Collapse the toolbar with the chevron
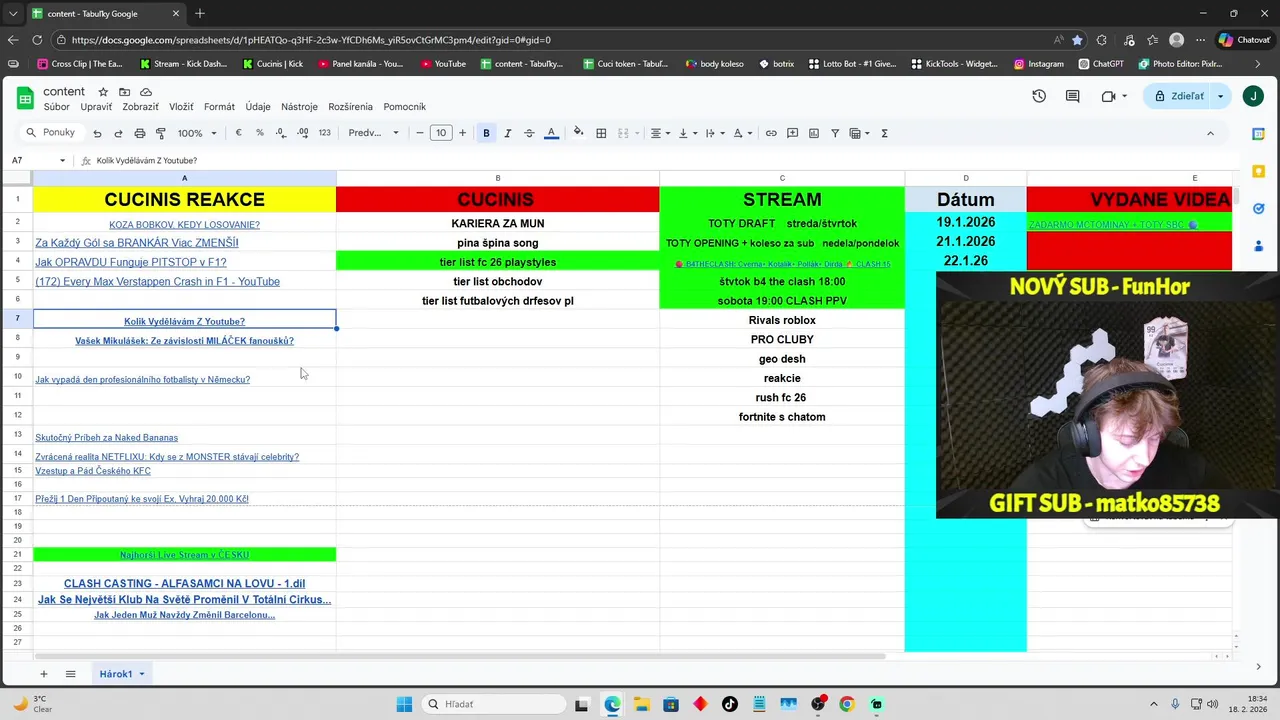1280x720 pixels. [x=1210, y=133]
